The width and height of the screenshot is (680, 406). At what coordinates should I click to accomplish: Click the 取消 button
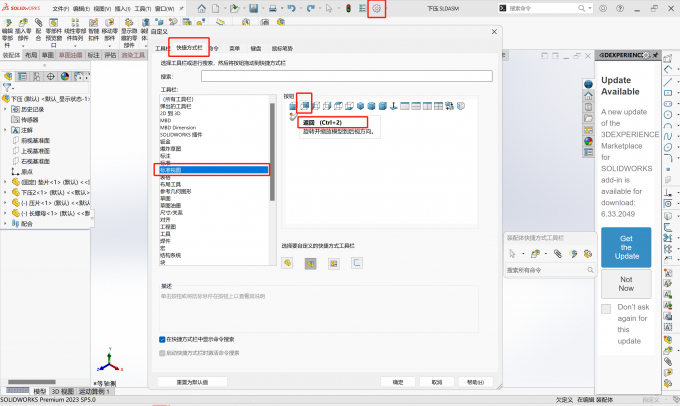pos(437,382)
